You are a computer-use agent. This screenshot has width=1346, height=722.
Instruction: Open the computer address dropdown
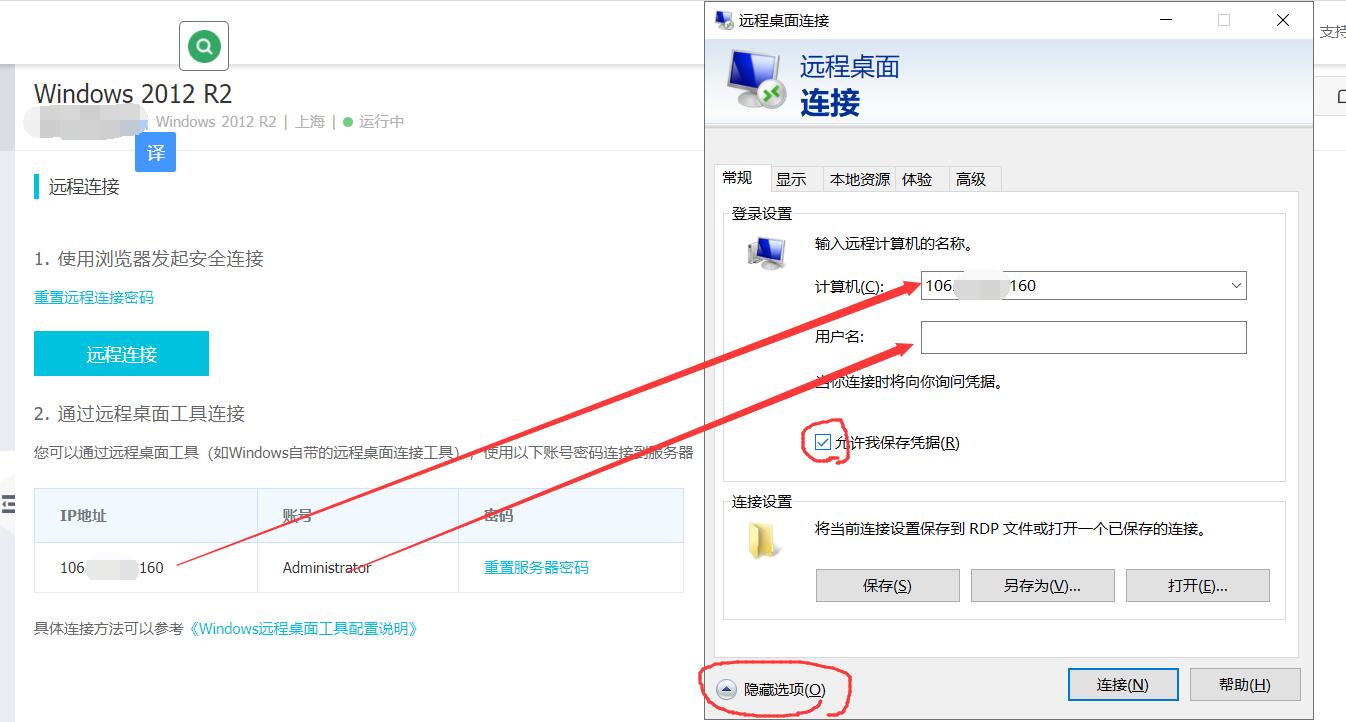[x=1235, y=286]
